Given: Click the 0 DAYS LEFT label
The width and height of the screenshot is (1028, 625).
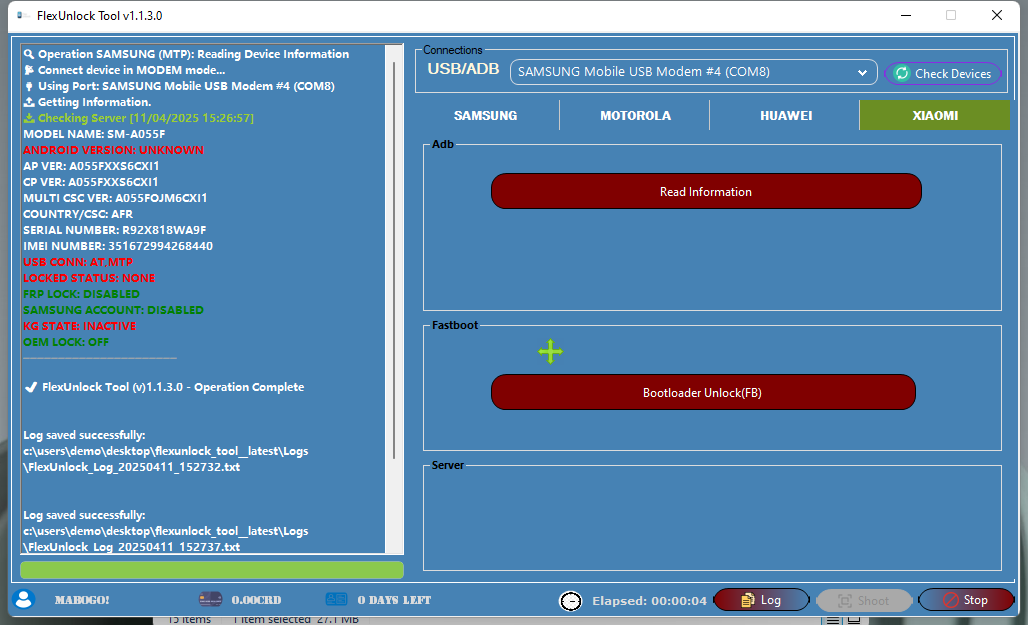Looking at the screenshot, I should (394, 600).
